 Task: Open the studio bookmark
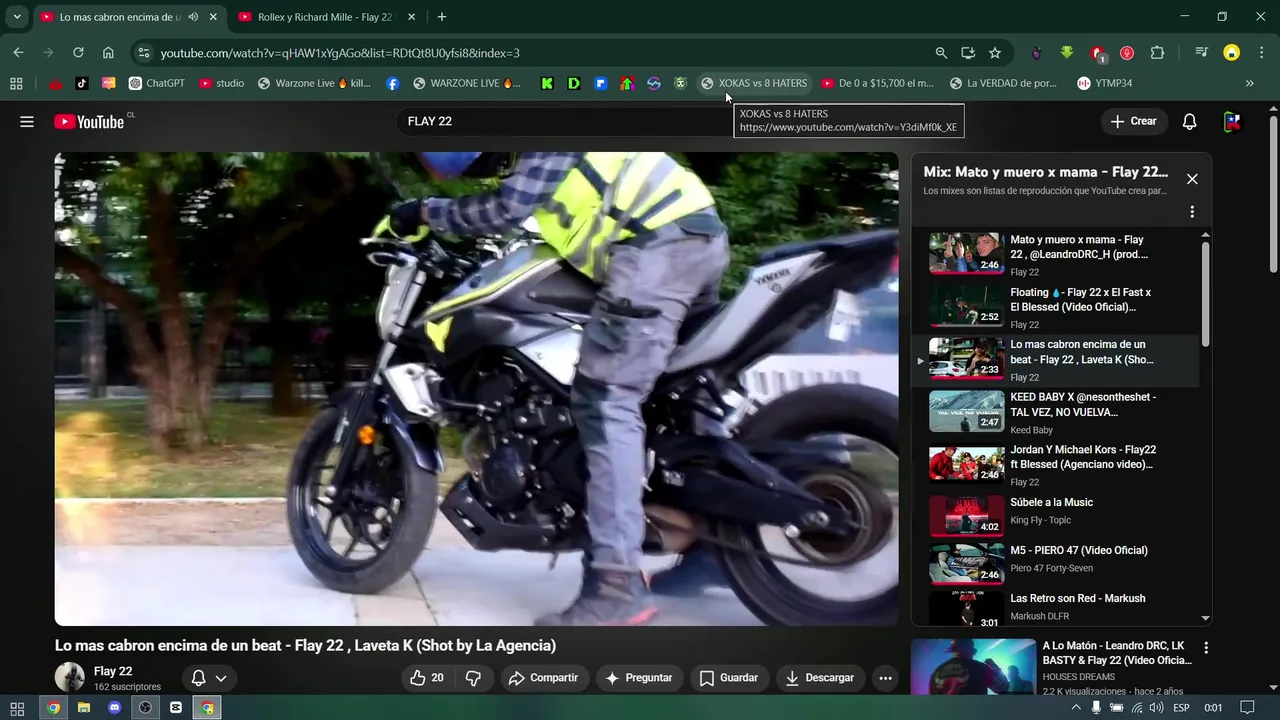click(x=222, y=83)
